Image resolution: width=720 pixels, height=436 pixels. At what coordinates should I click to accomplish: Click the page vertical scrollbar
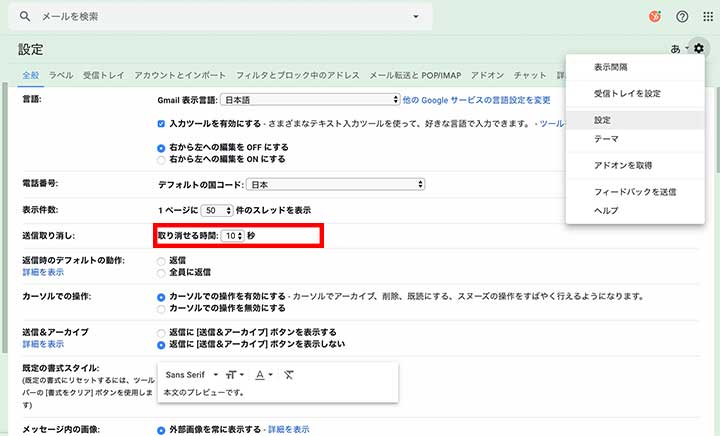click(717, 131)
